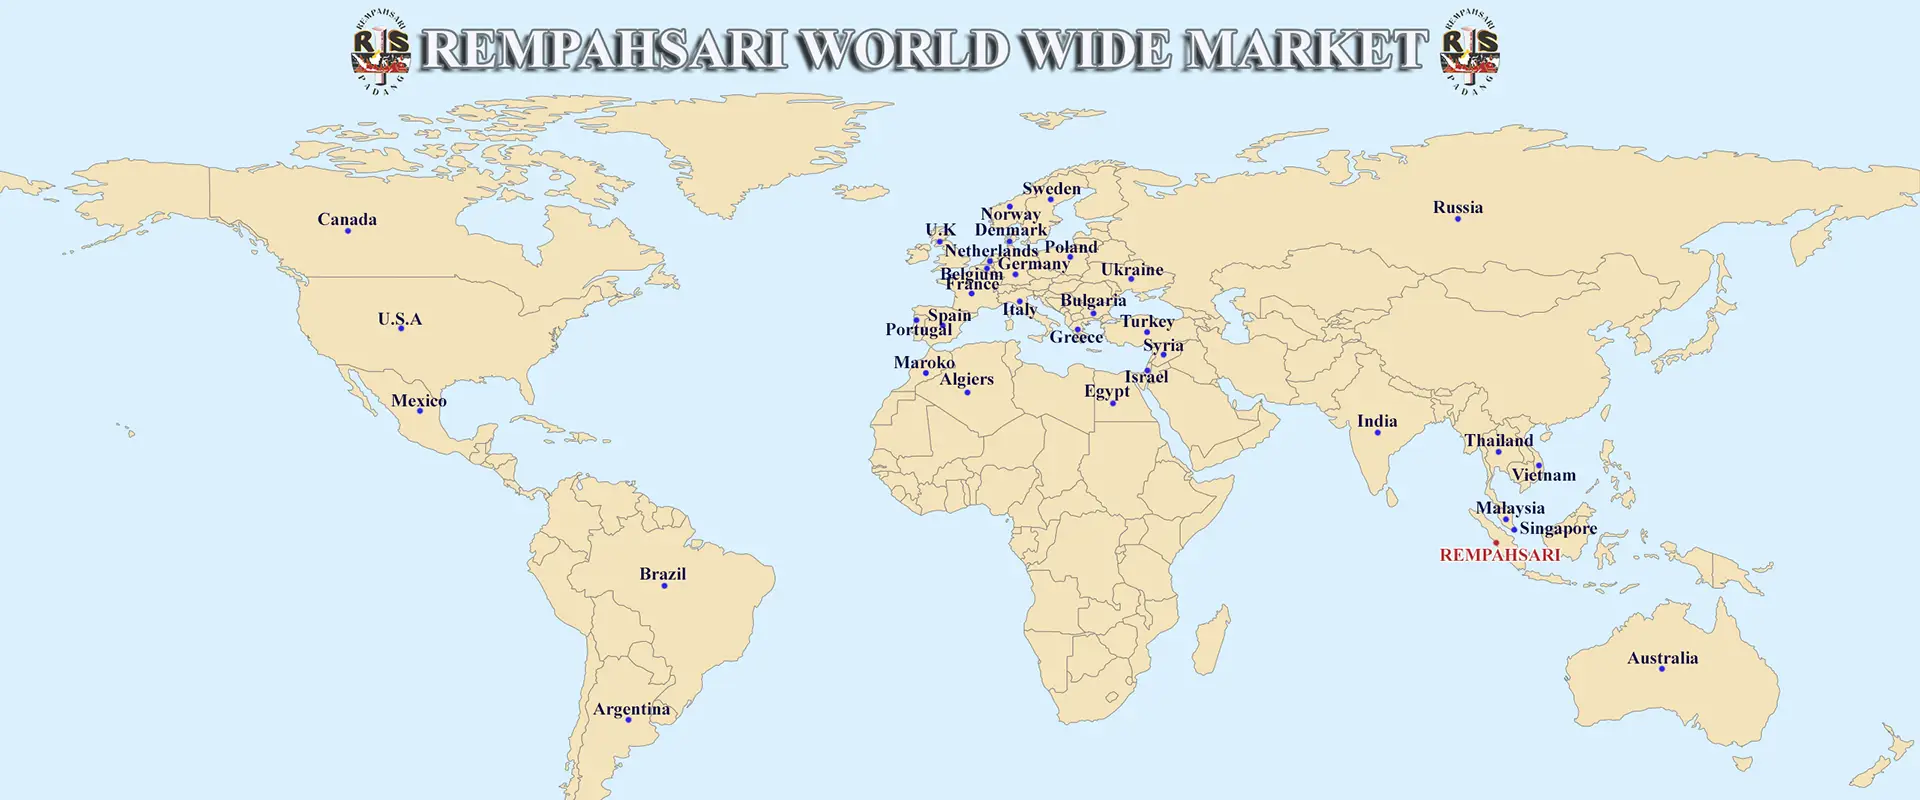
Task: Select the Turkey label
Action: tap(1147, 321)
